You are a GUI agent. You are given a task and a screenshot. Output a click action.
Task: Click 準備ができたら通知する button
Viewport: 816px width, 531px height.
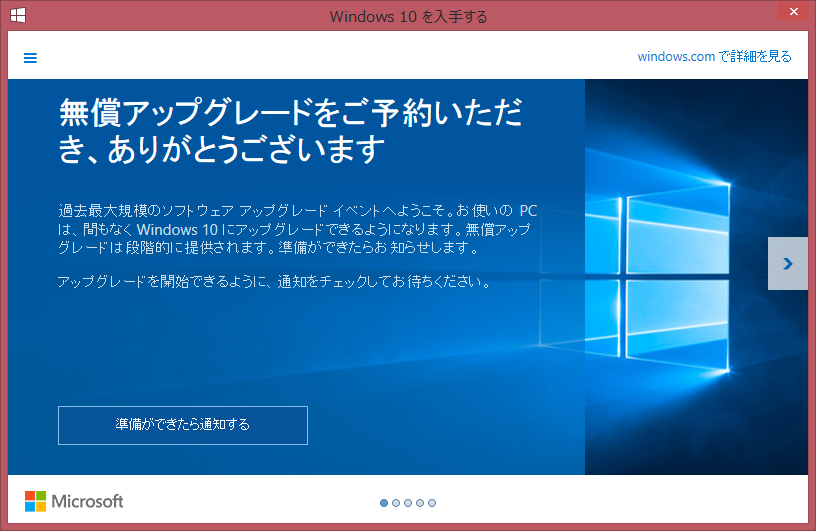183,425
